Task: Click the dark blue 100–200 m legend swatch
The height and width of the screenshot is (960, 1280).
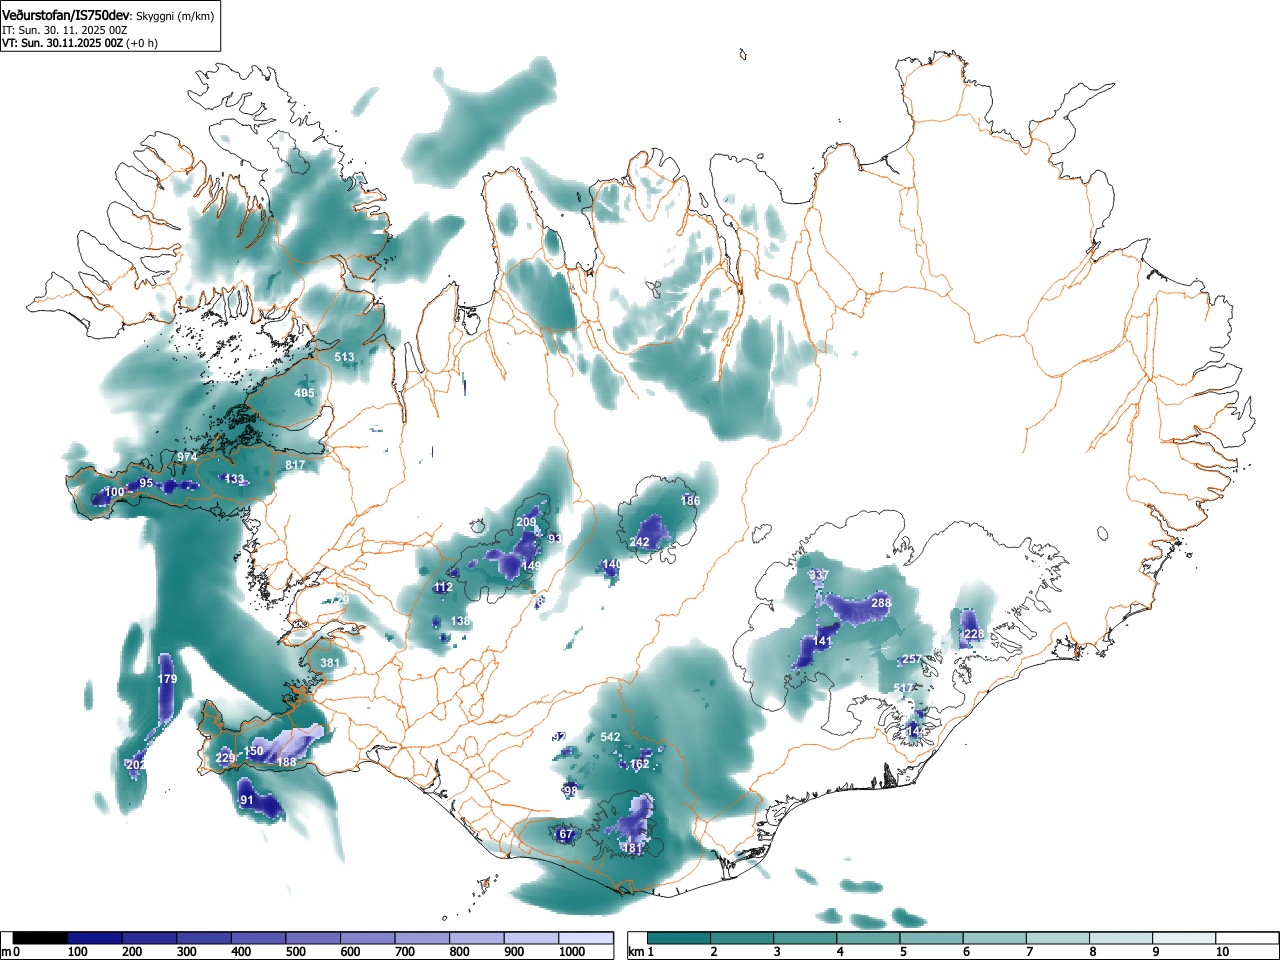Action: click(x=95, y=938)
